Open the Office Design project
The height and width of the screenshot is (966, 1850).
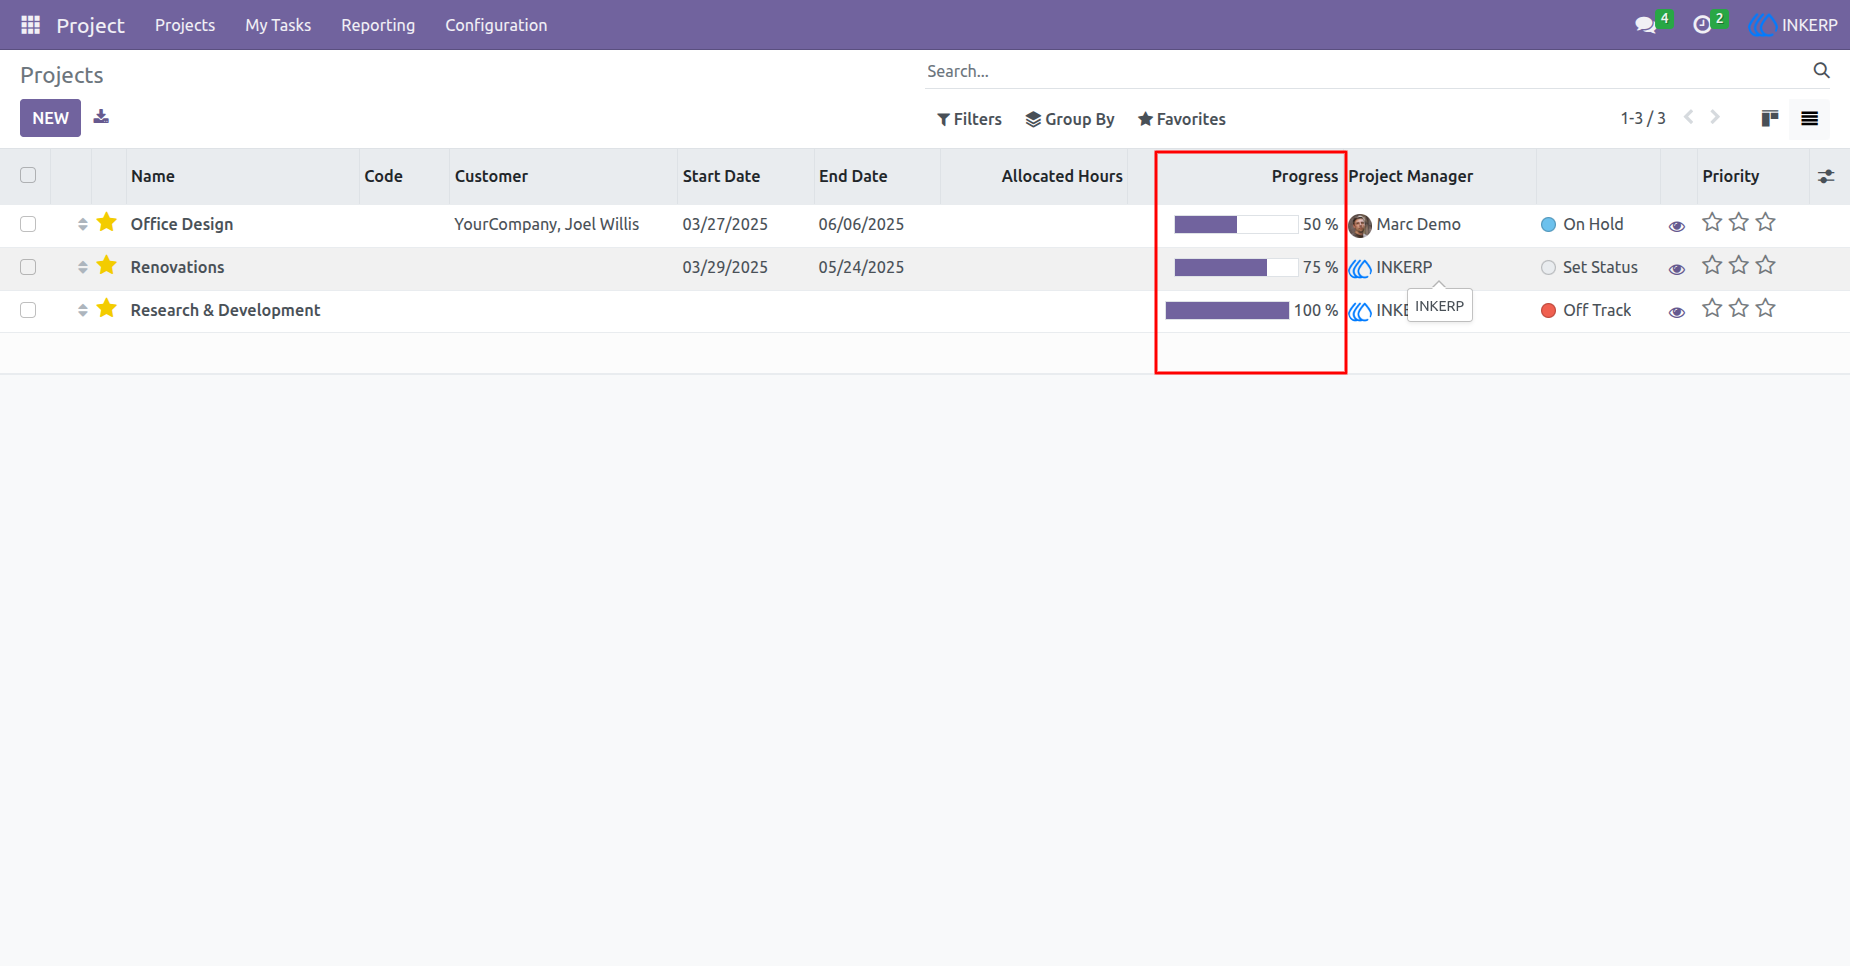(x=182, y=224)
